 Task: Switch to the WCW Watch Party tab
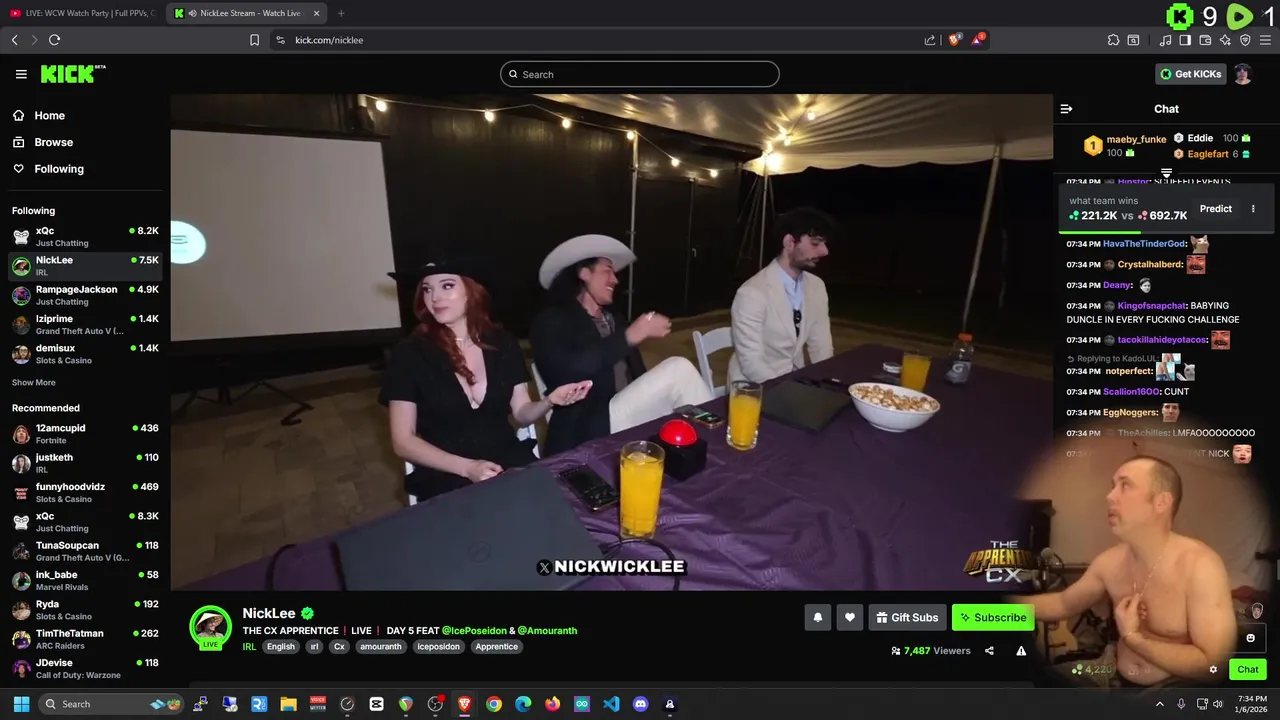pos(82,13)
